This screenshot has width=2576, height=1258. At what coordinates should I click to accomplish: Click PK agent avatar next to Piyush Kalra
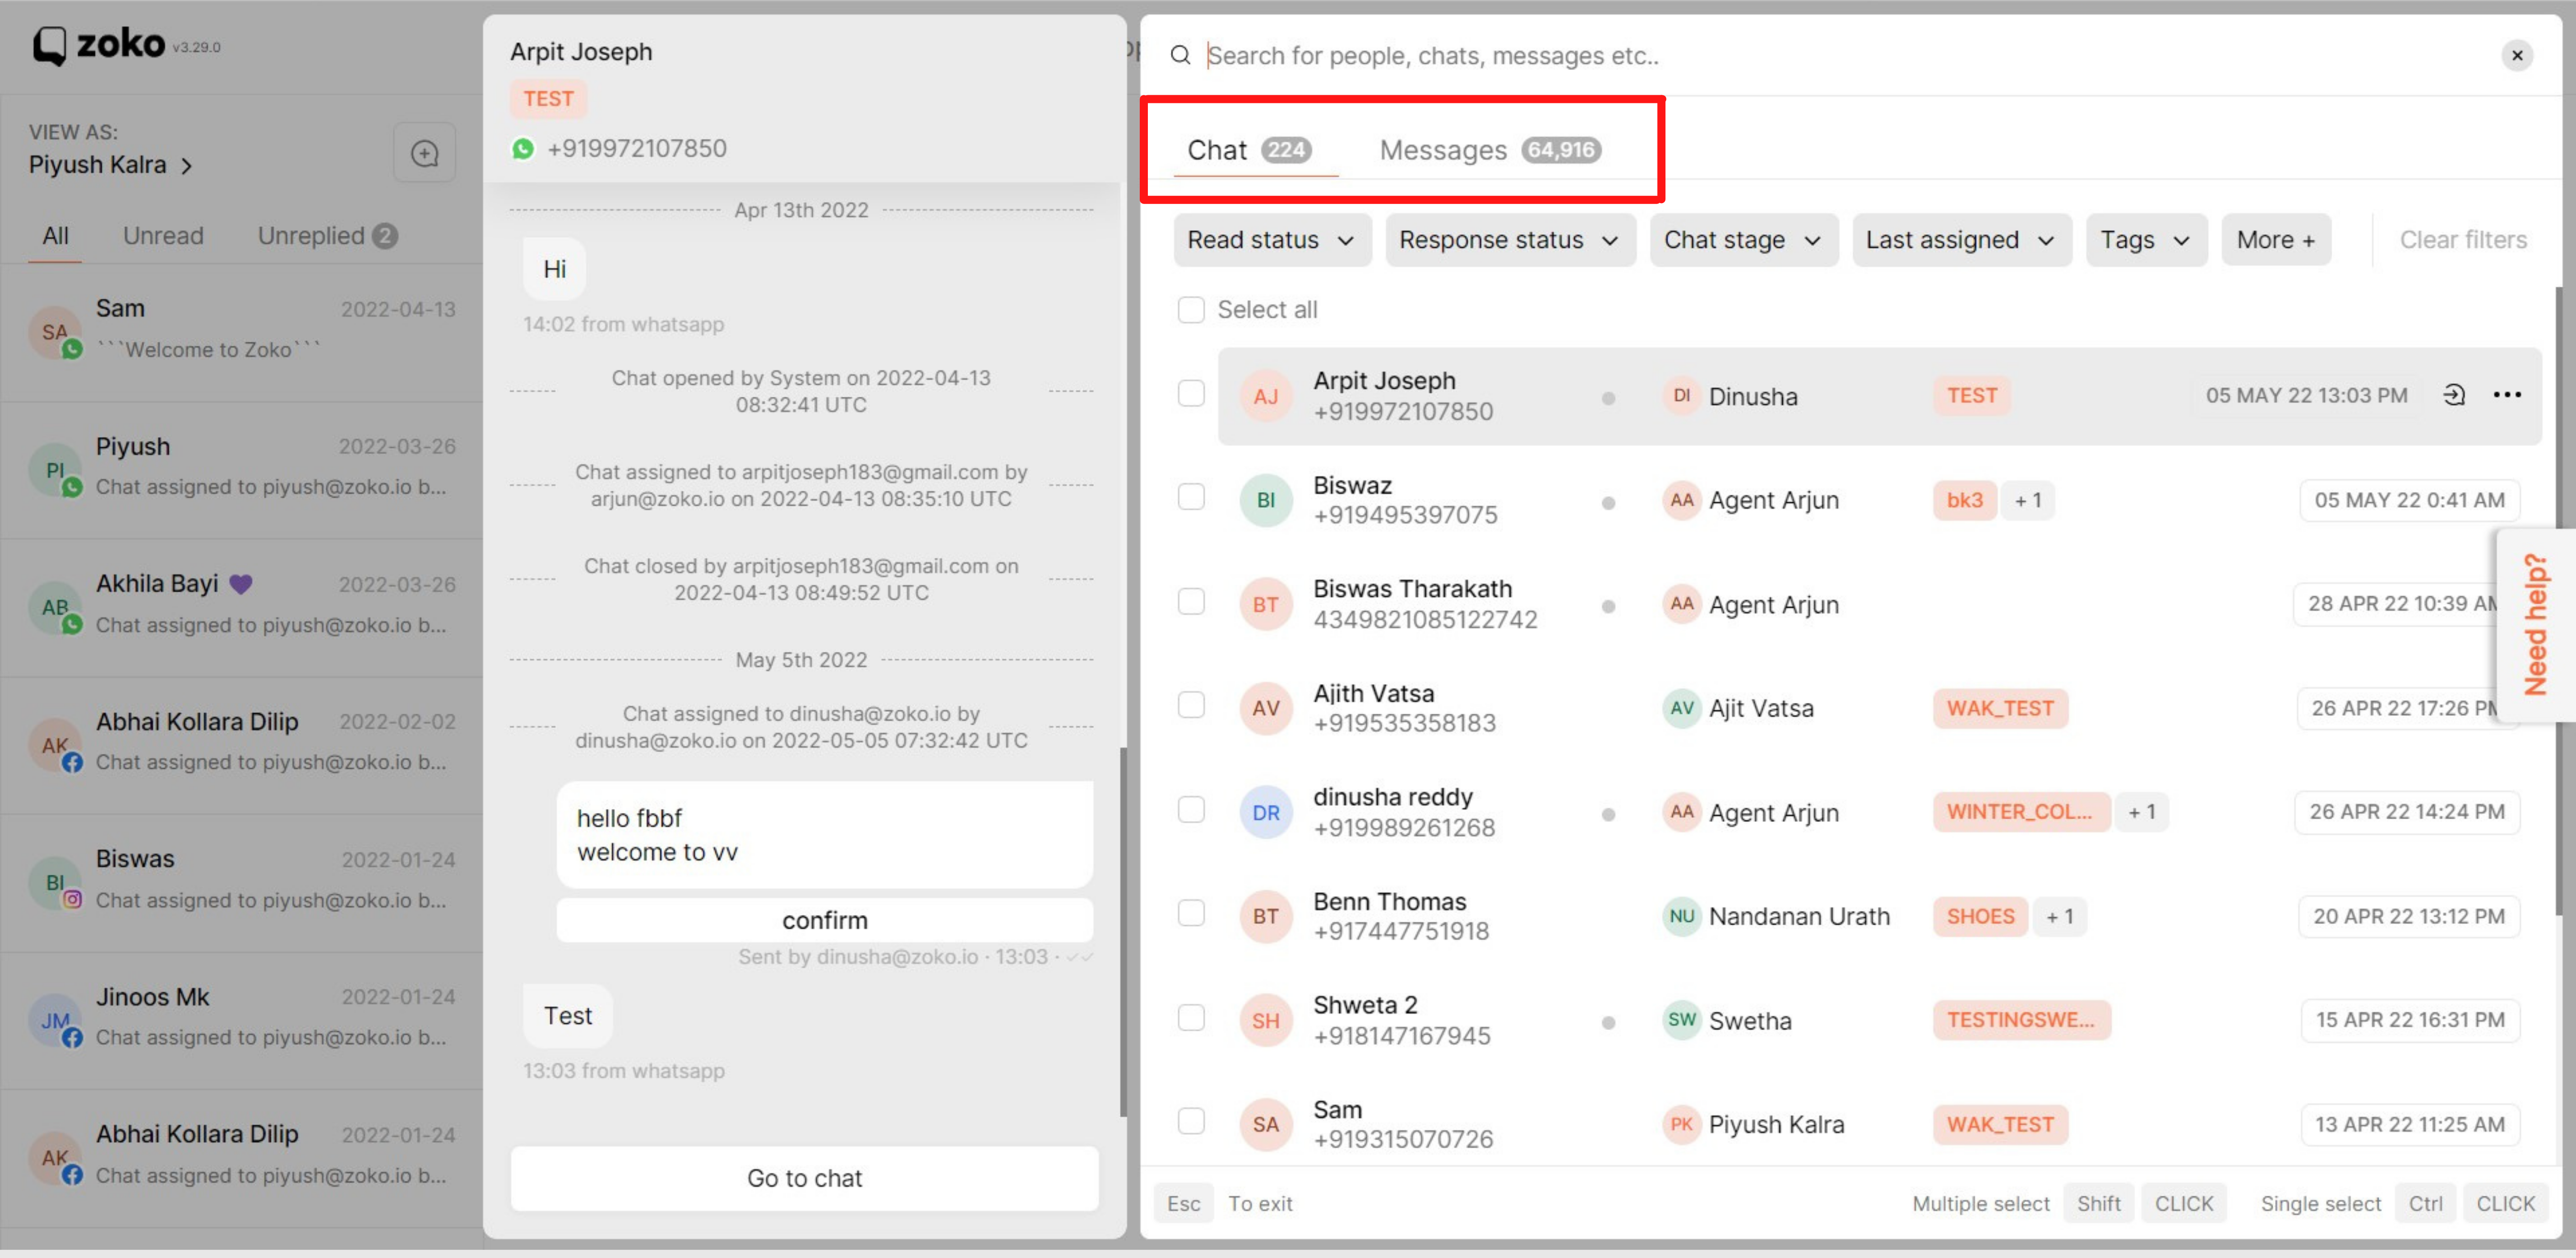(x=1682, y=1124)
